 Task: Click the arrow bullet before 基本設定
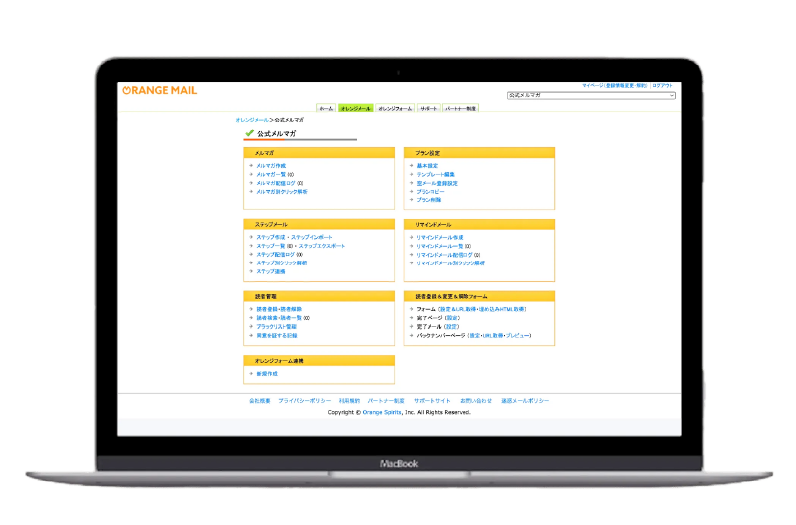coord(411,165)
